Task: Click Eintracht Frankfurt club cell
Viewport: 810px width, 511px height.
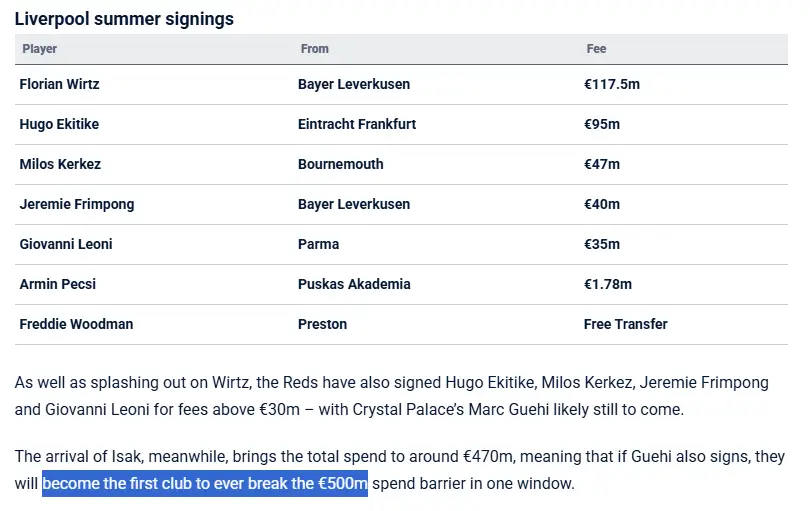Action: pyautogui.click(x=357, y=124)
